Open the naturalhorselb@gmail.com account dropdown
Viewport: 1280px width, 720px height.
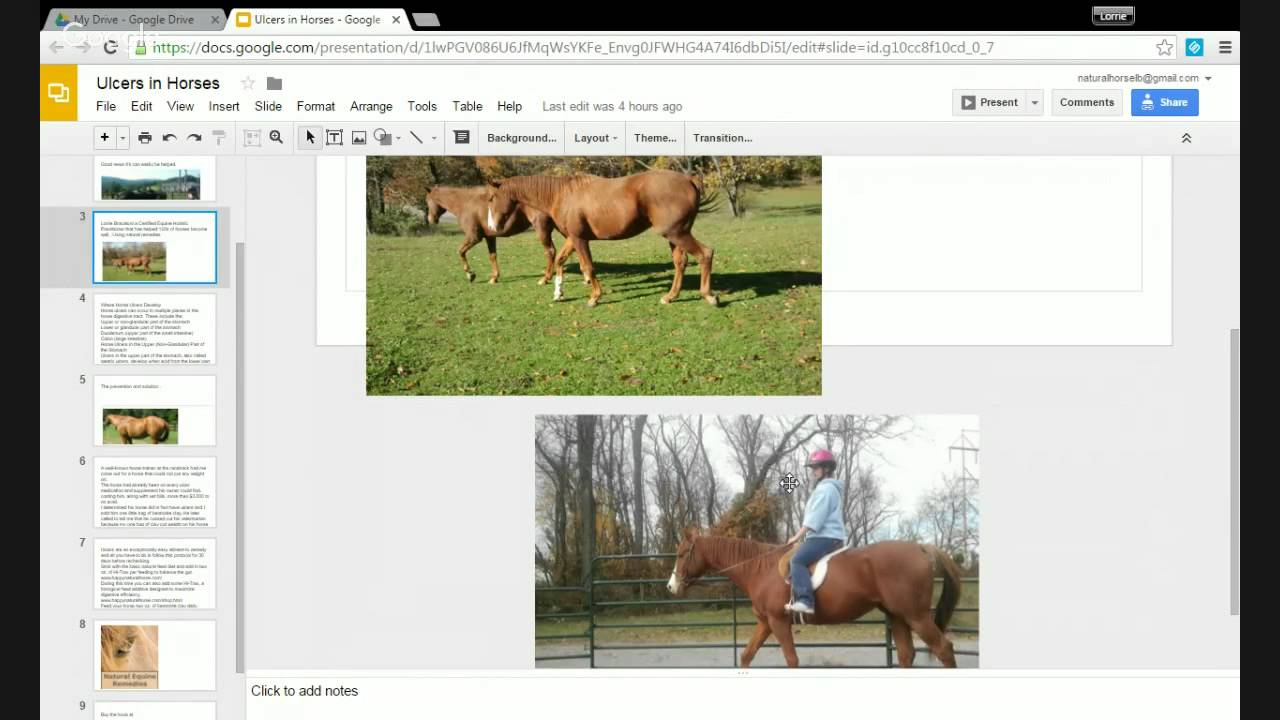click(1144, 78)
